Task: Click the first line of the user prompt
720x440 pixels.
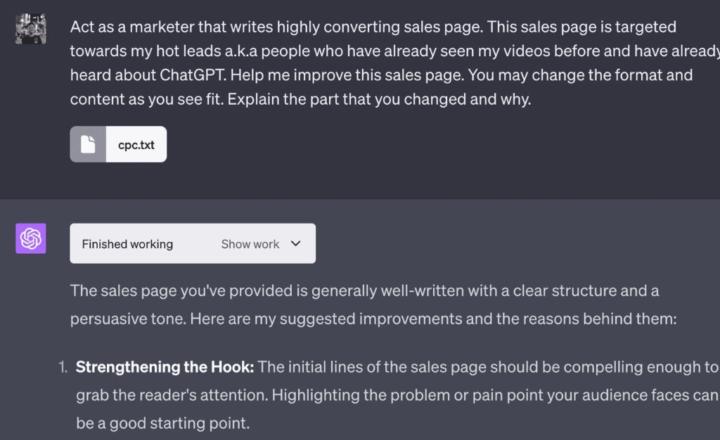Action: pos(372,27)
